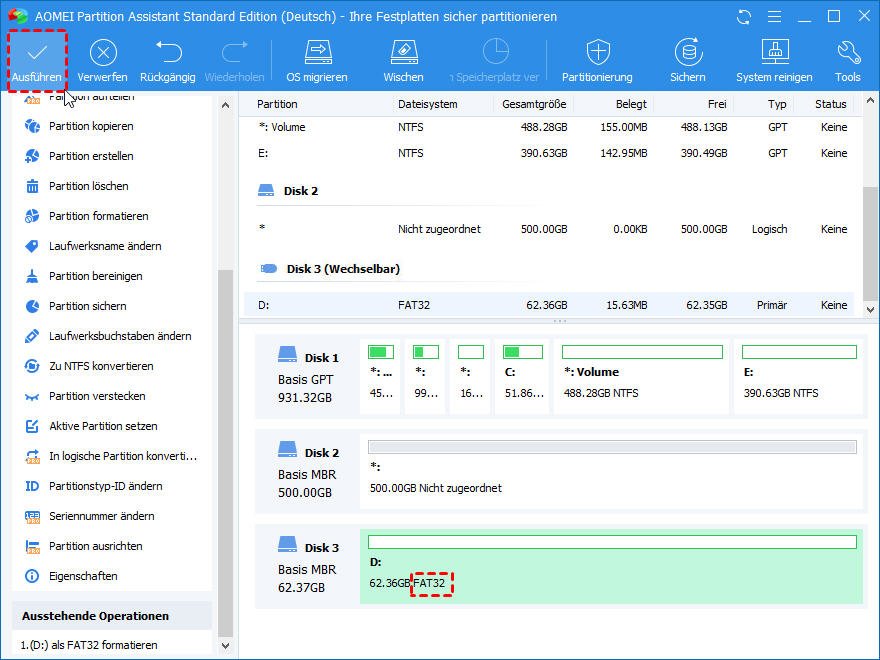Click the Disk 2 unallocated space bar
Image resolution: width=880 pixels, height=660 pixels.
click(612, 447)
